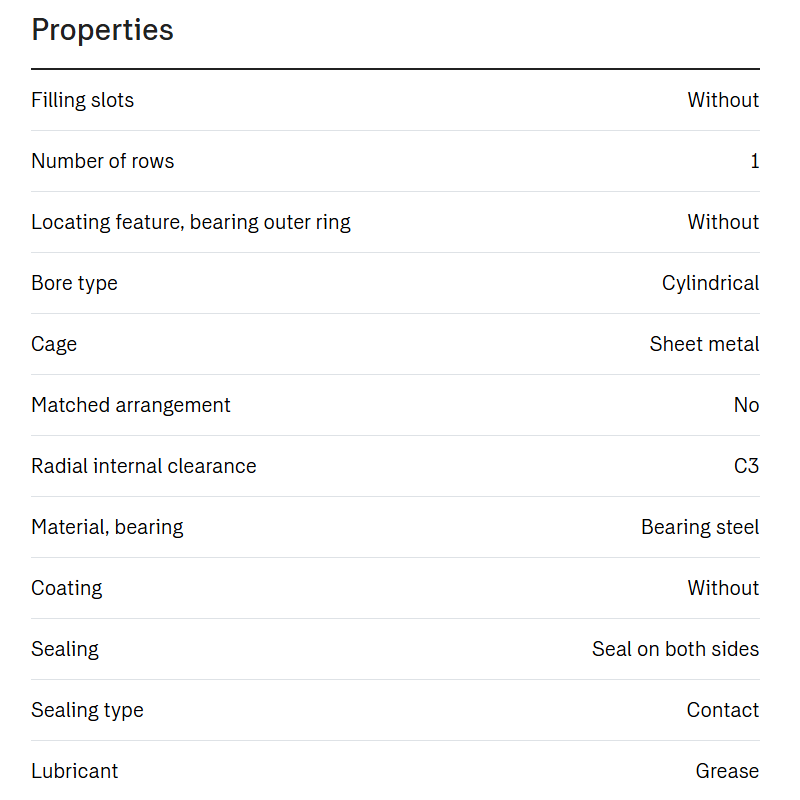Select the Grease lubricant value
The image size is (800, 800).
click(727, 771)
